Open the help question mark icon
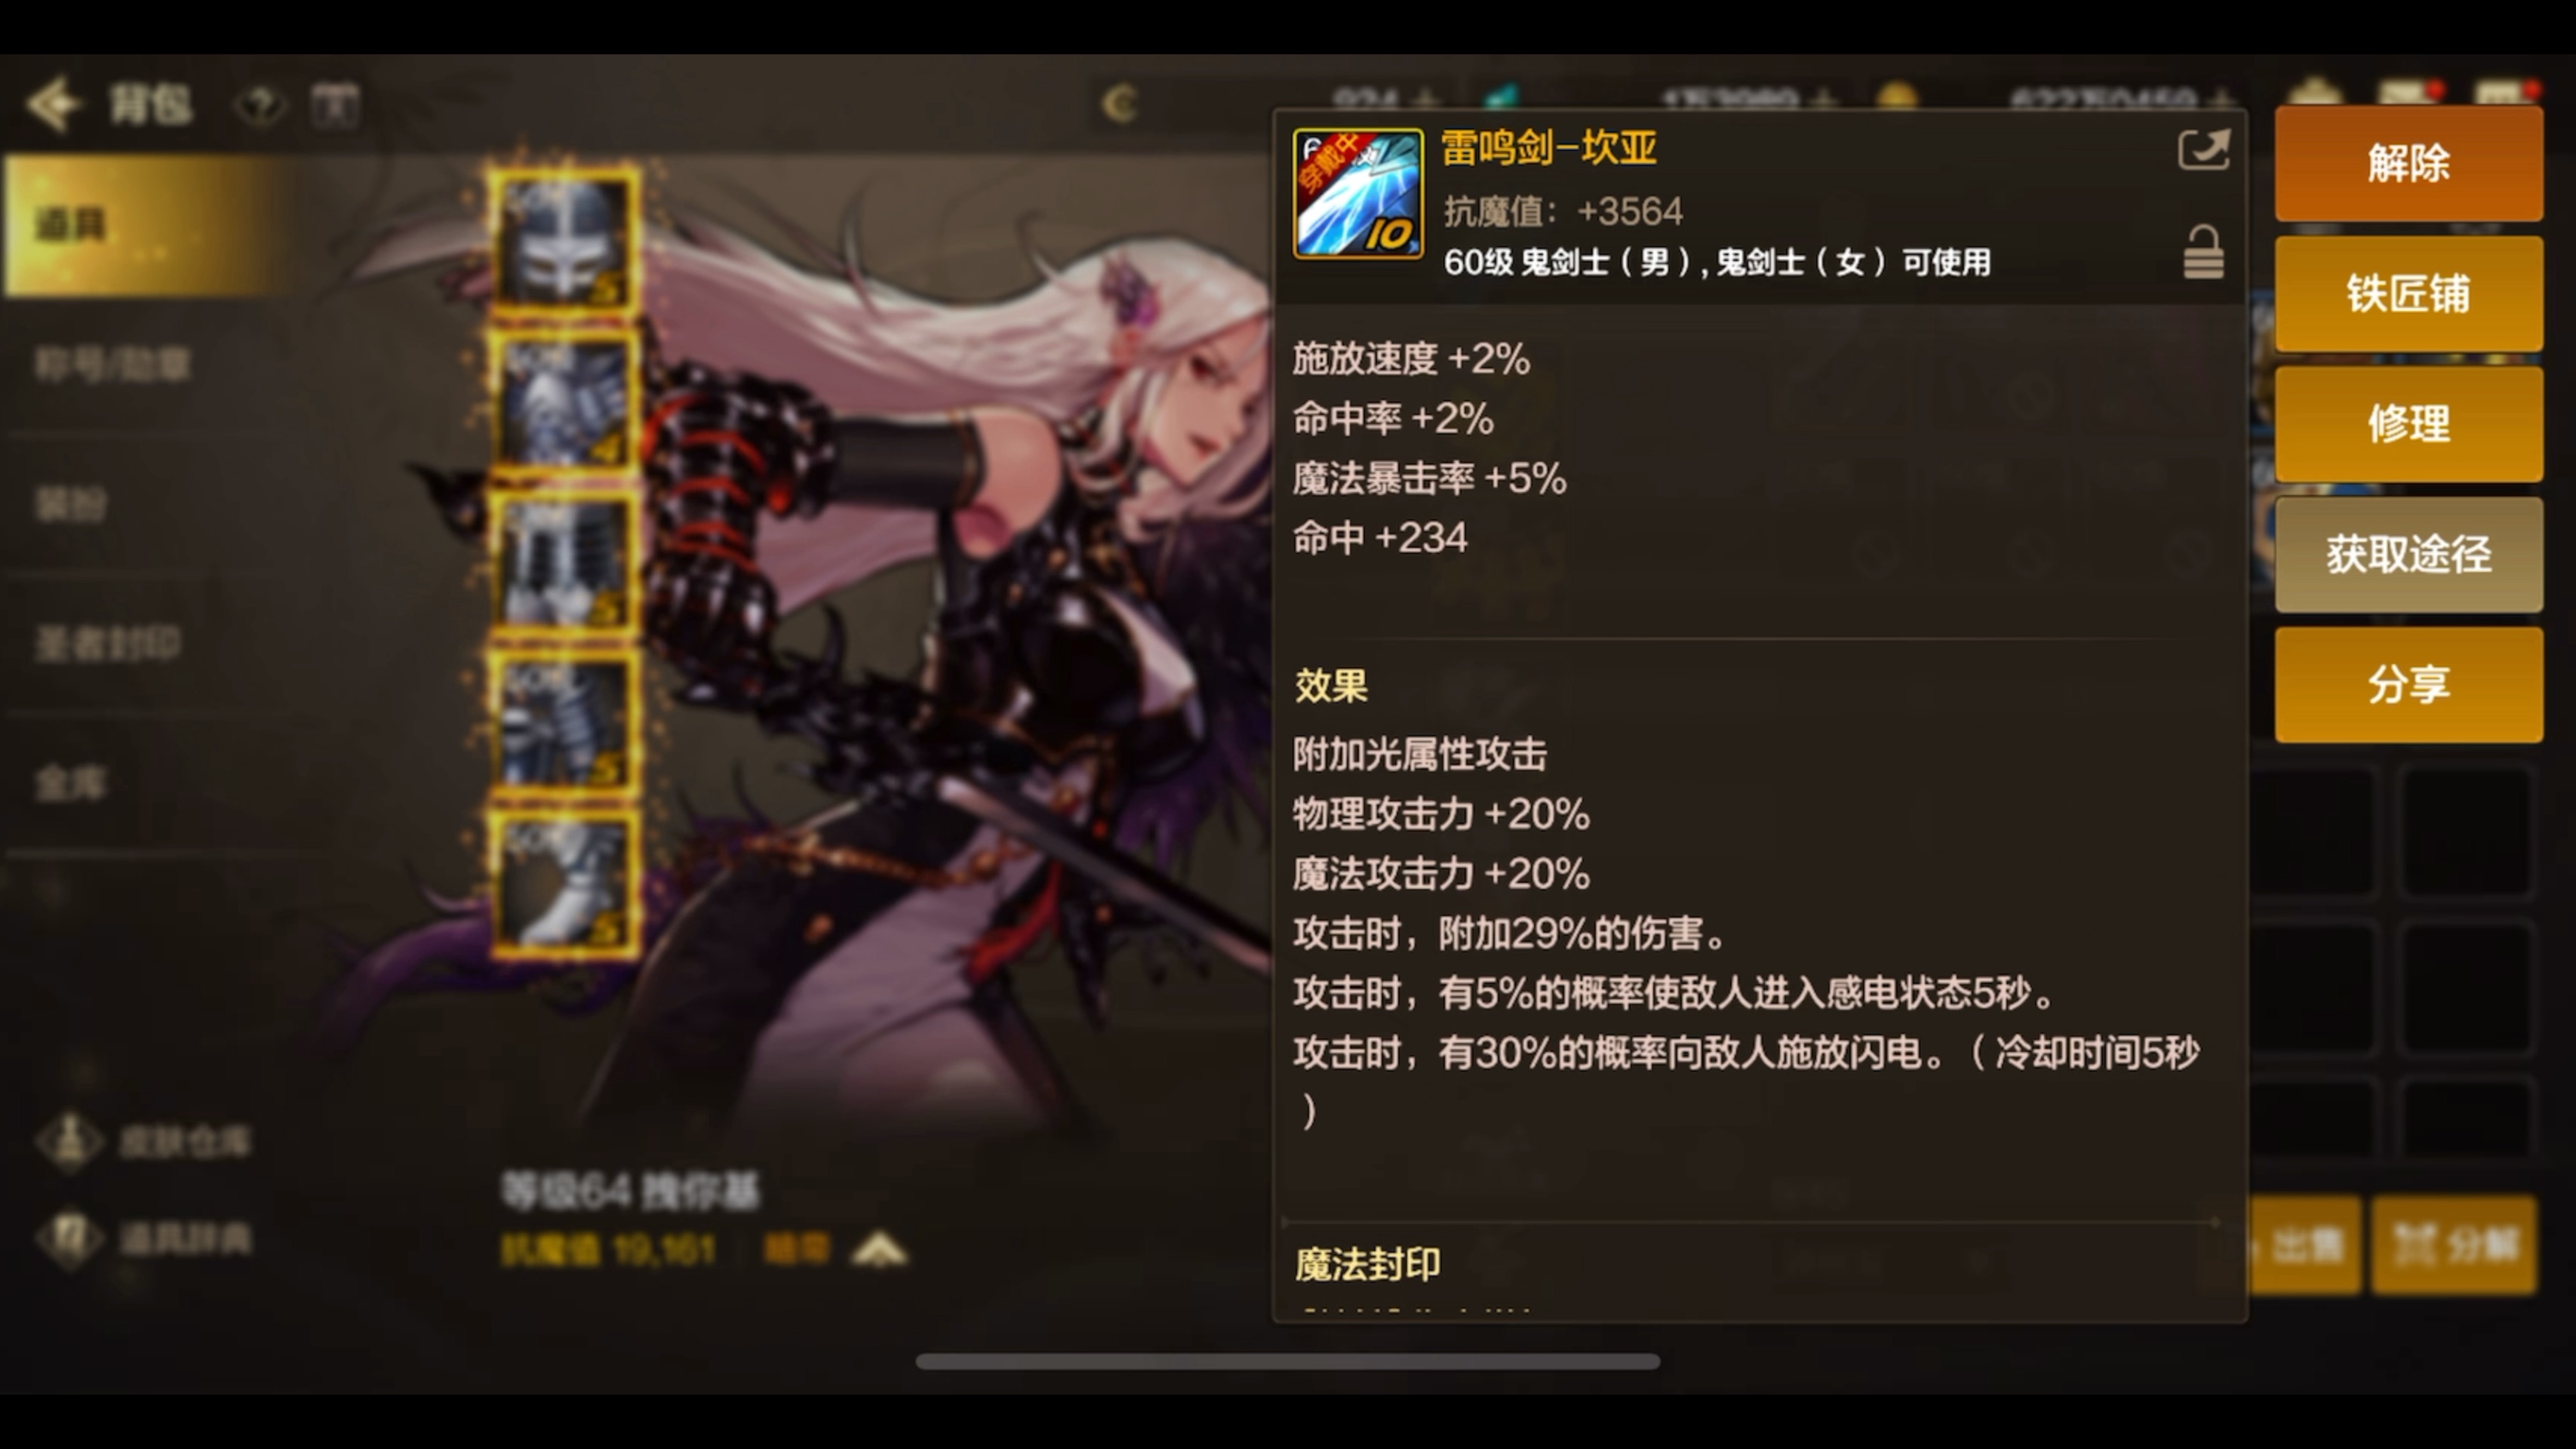Image resolution: width=2576 pixels, height=1449 pixels. 260,104
